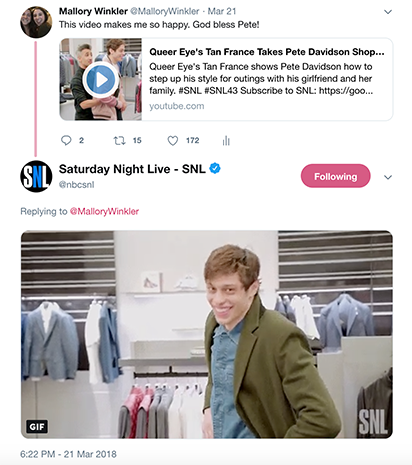Like the tweet with heart icon
This screenshot has width=412, height=465.
(172, 141)
